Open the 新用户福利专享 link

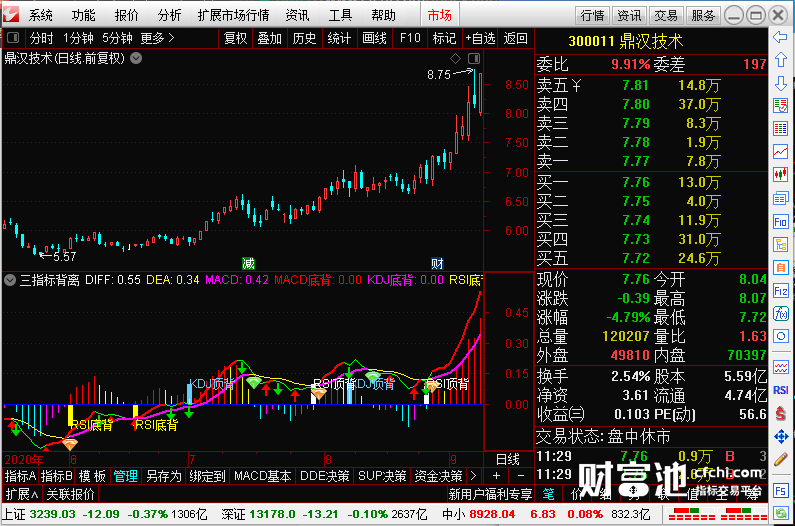click(x=490, y=494)
